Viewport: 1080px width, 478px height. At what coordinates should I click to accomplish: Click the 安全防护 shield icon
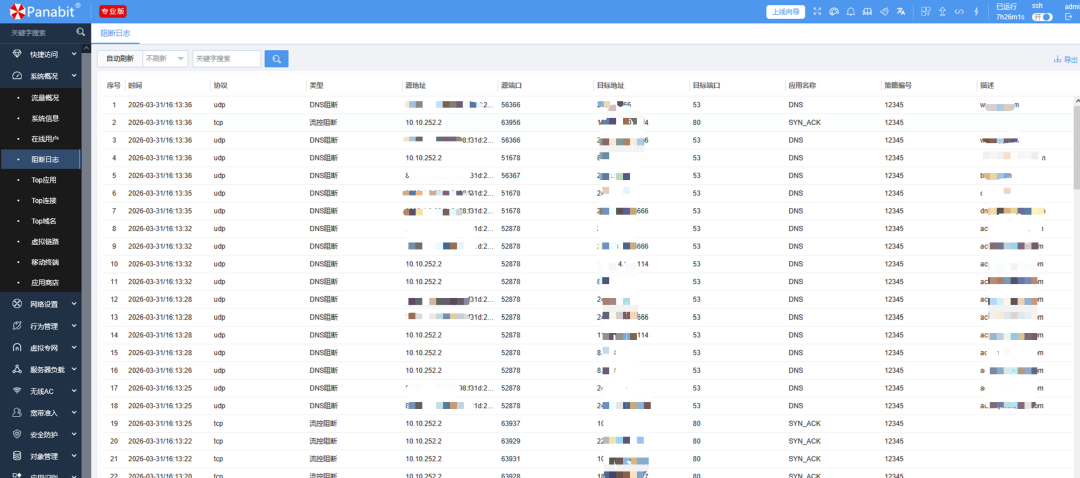tap(17, 435)
